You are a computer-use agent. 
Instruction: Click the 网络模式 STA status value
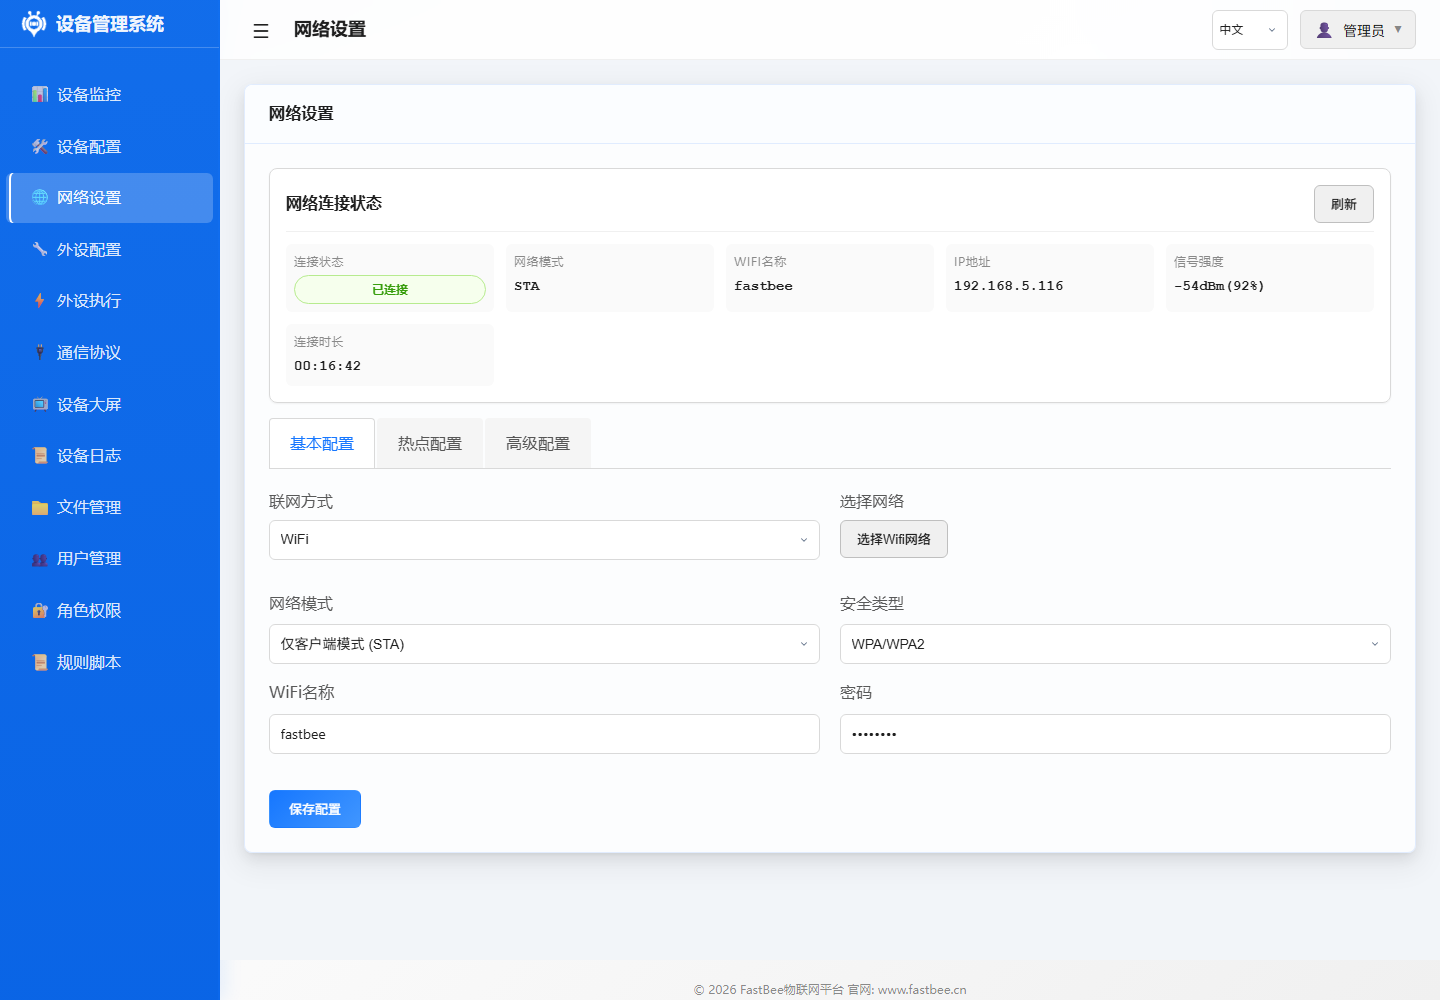click(526, 286)
